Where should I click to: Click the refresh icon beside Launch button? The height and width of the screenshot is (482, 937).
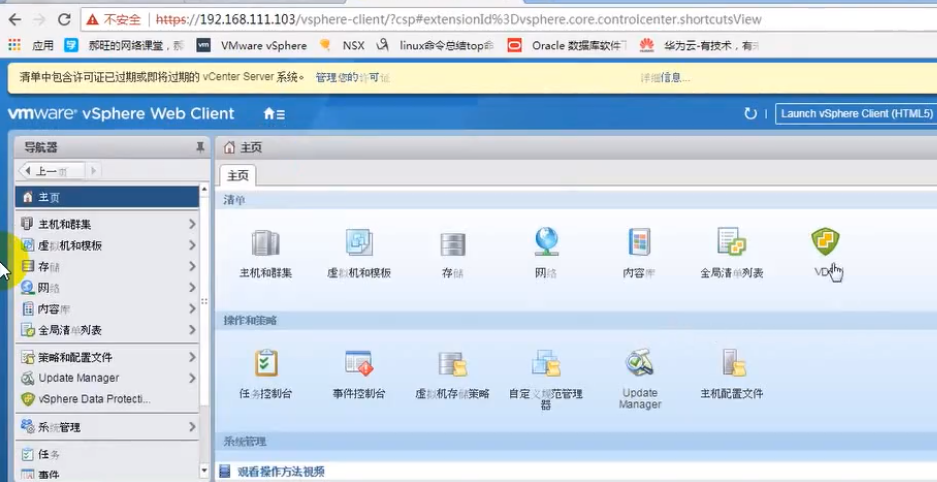(x=750, y=113)
